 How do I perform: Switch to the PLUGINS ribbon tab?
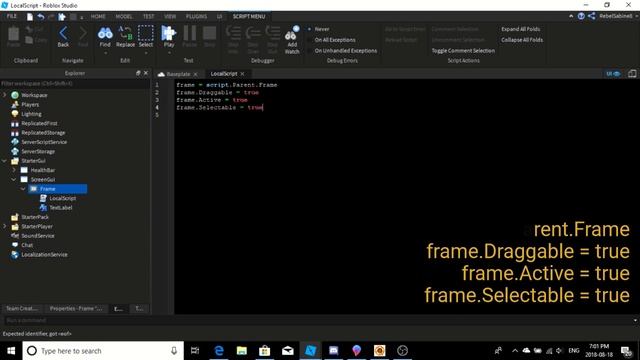click(x=196, y=17)
